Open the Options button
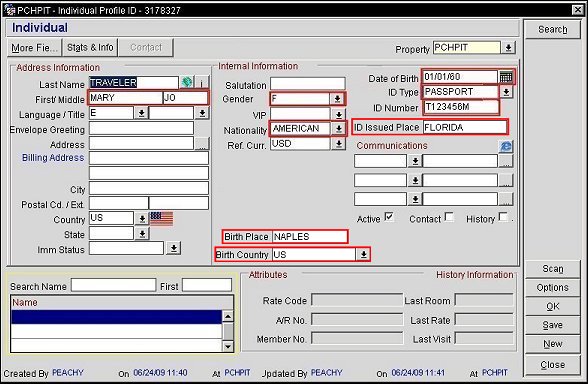This screenshot has height=384, width=588. 552,288
